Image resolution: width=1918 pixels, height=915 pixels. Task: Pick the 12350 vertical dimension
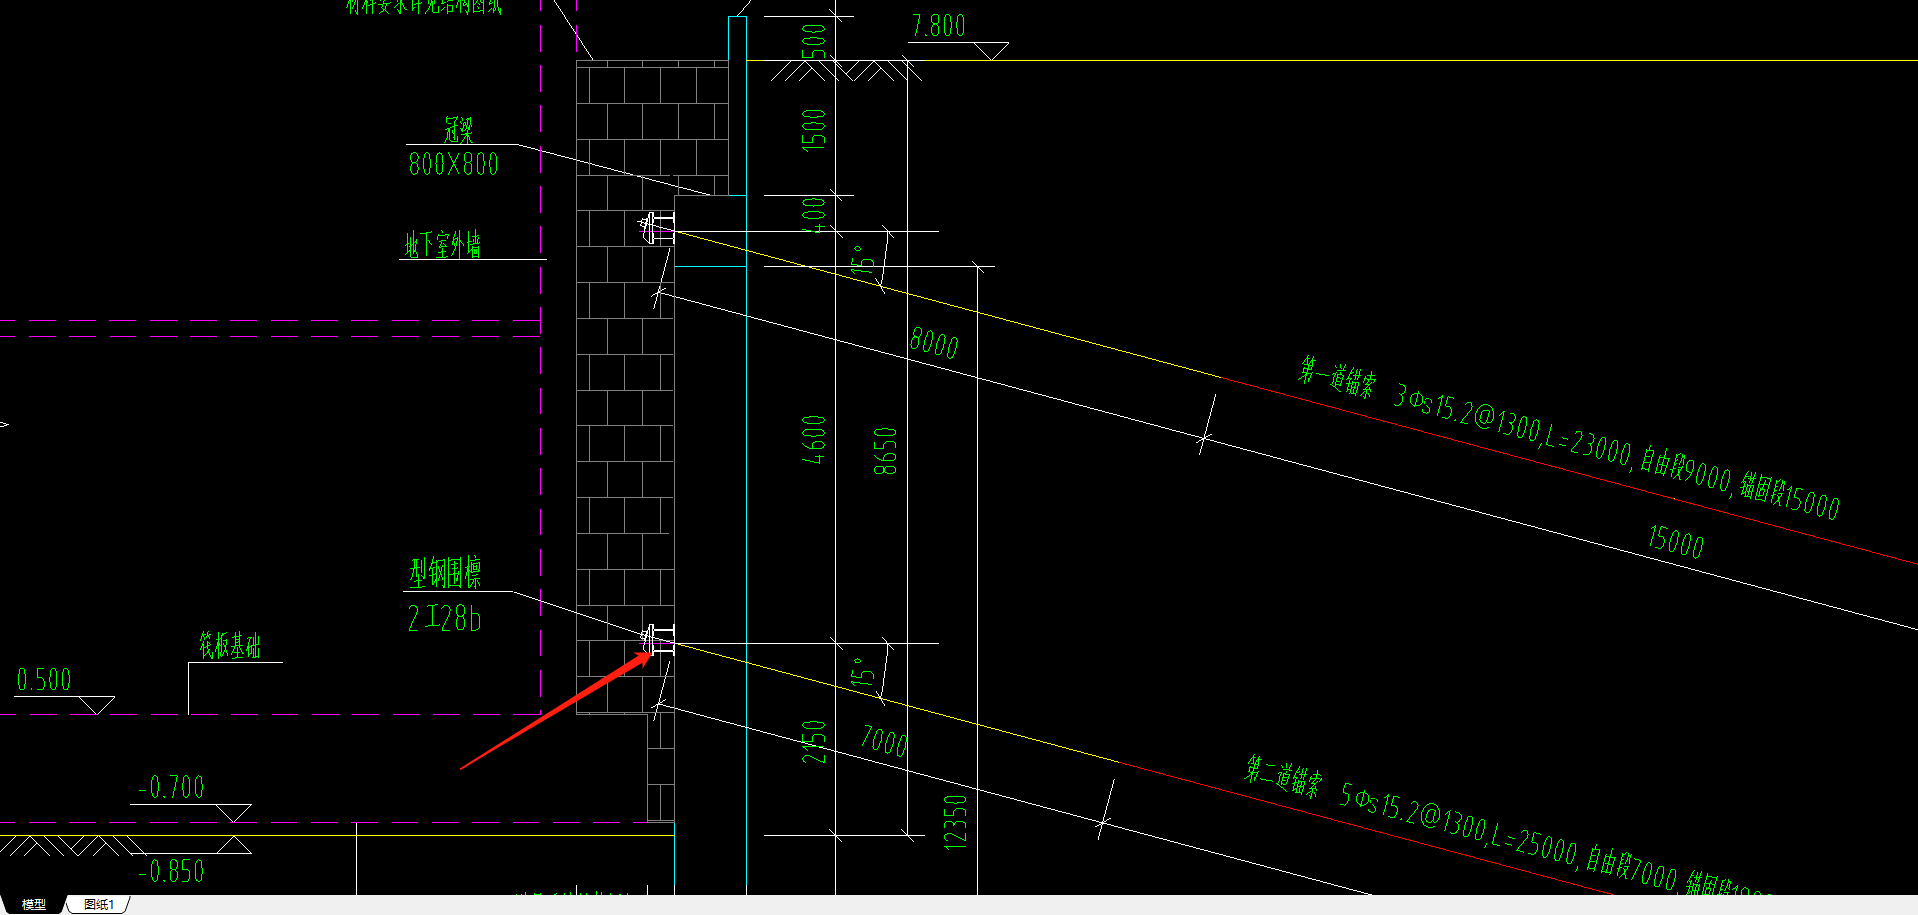point(955,822)
